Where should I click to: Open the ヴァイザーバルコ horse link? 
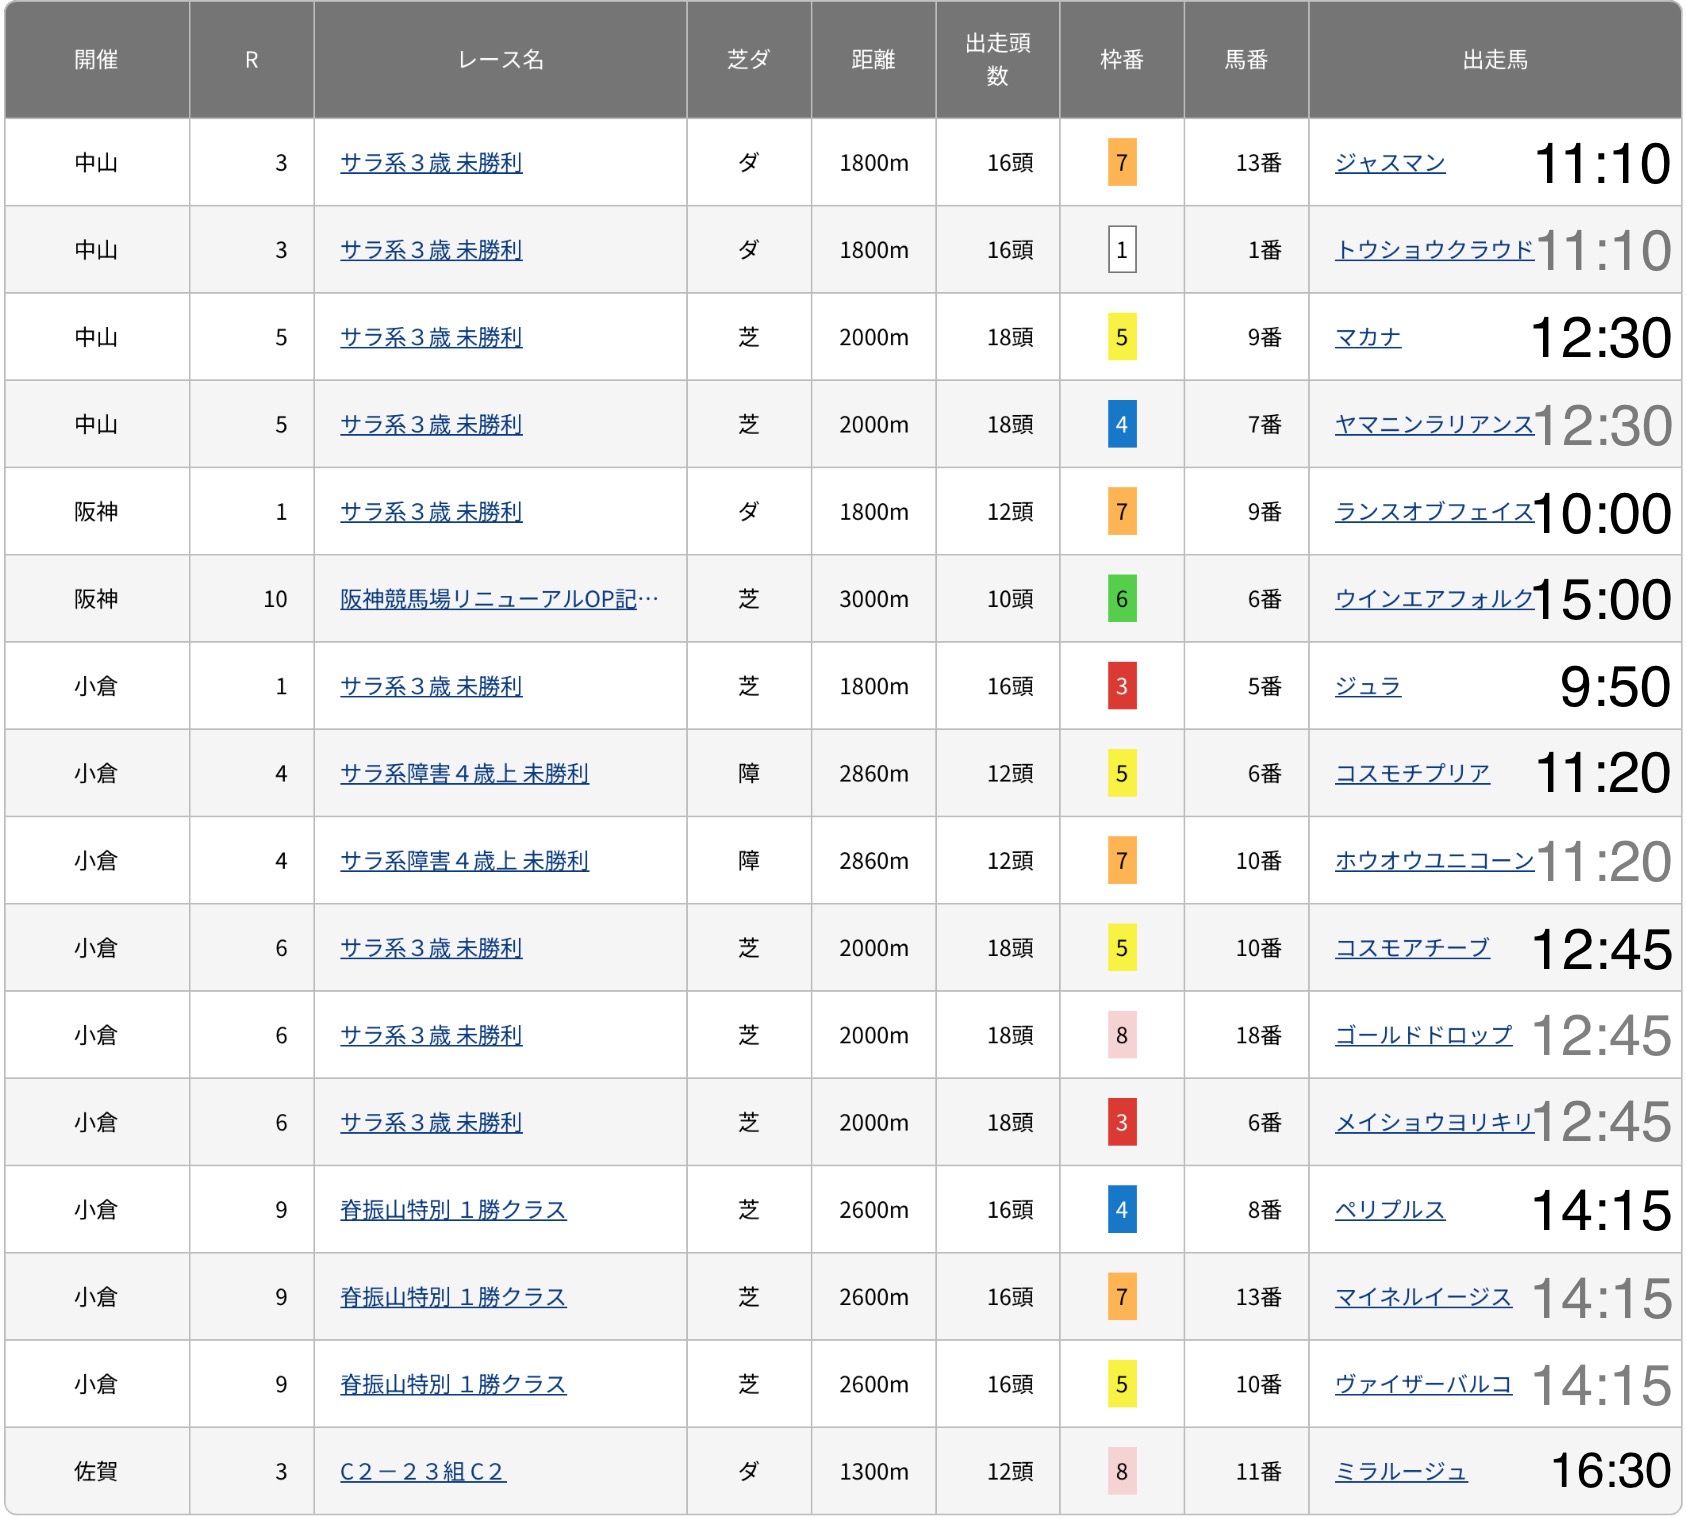[x=1423, y=1384]
